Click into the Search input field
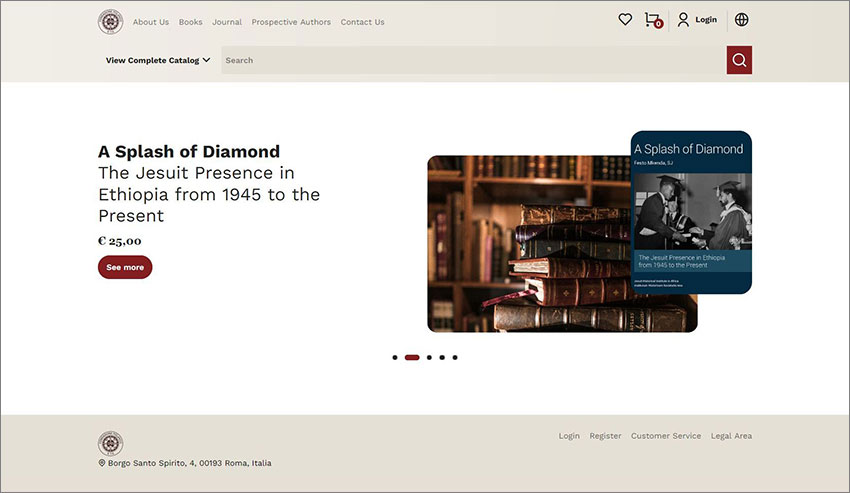This screenshot has width=850, height=493. click(470, 60)
